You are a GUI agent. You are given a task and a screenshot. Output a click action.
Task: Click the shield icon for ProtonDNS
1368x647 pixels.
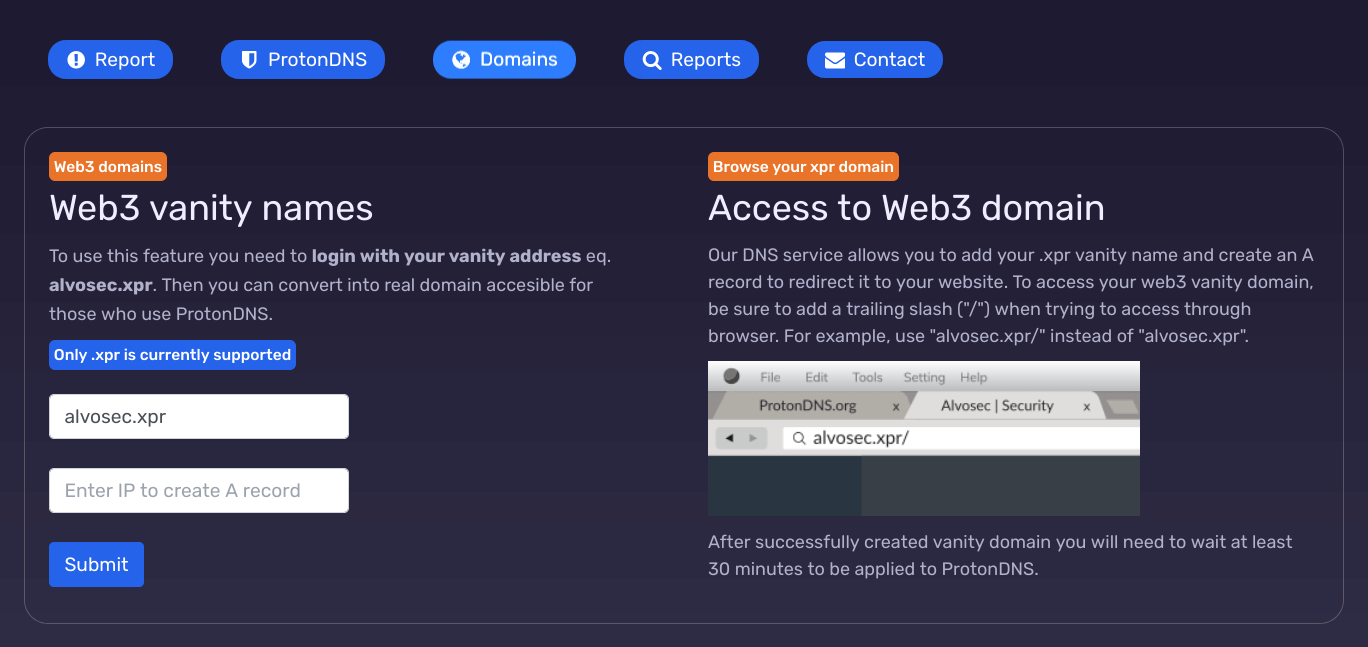coord(249,60)
